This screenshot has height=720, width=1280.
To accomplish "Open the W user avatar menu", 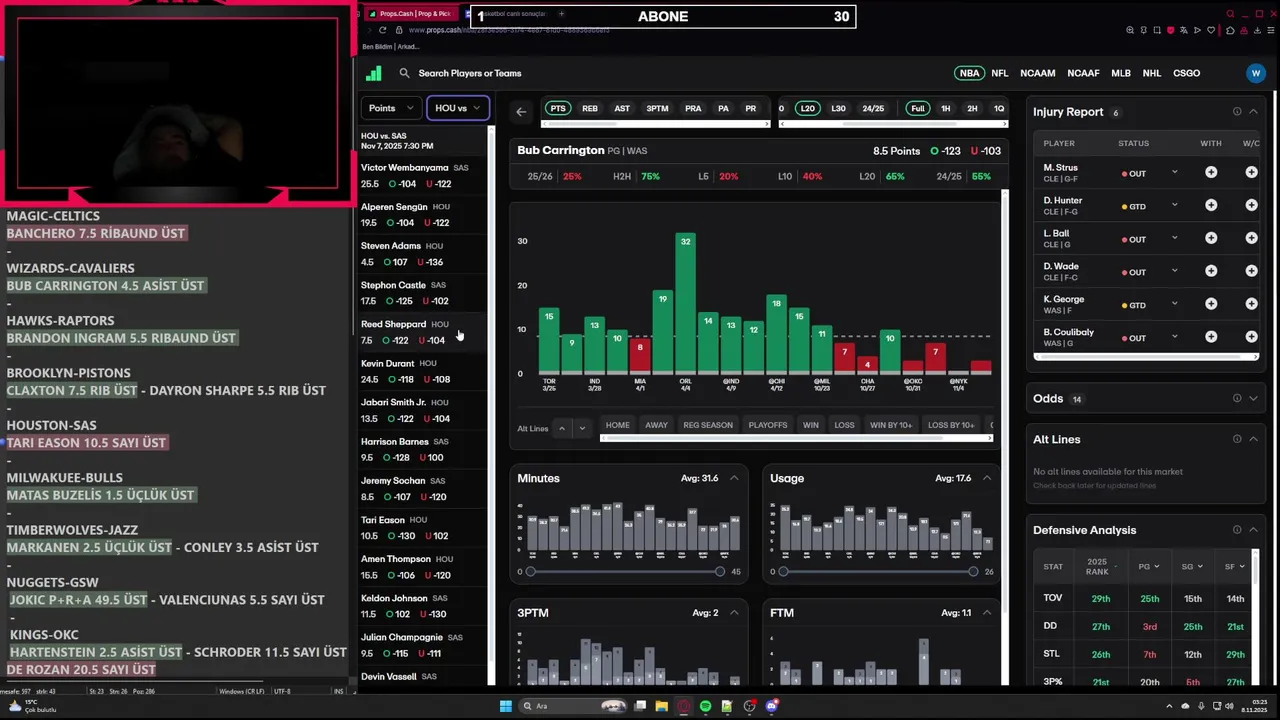I will pyautogui.click(x=1256, y=73).
